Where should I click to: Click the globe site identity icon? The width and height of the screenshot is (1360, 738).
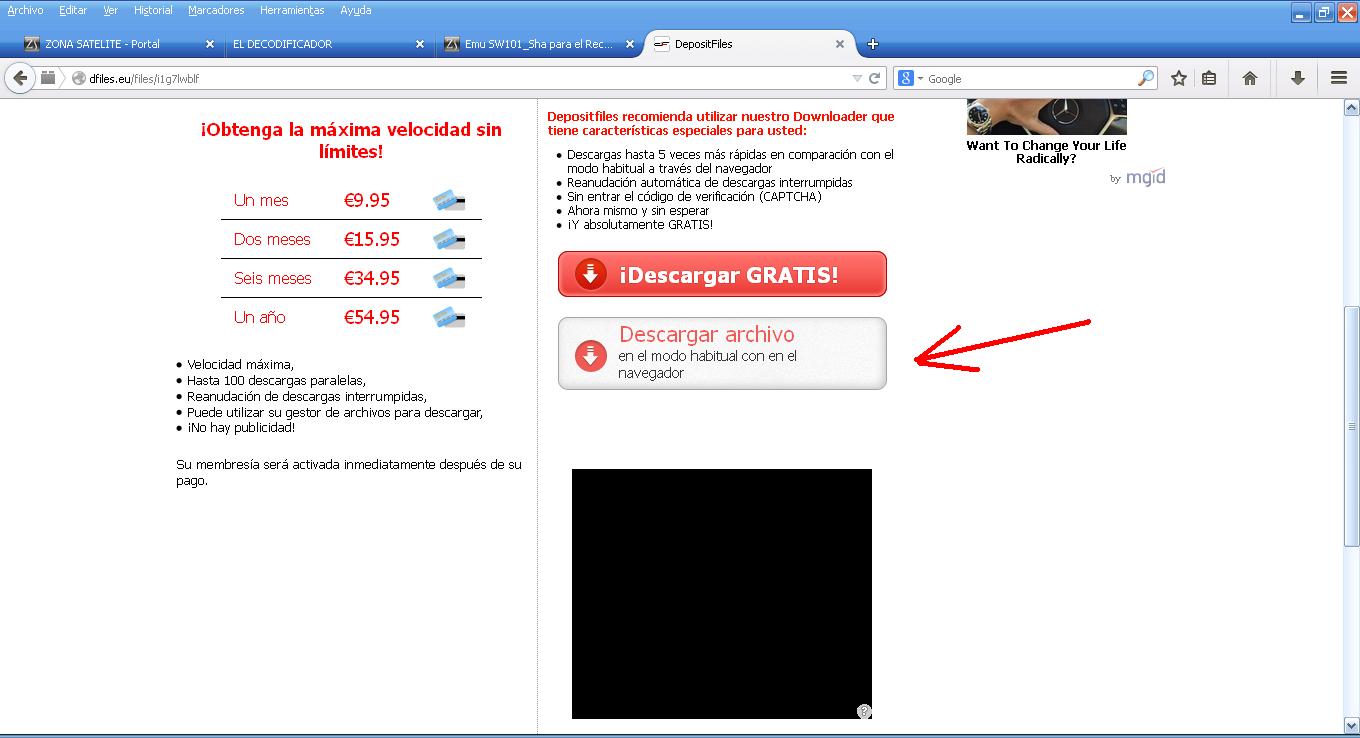(79, 78)
